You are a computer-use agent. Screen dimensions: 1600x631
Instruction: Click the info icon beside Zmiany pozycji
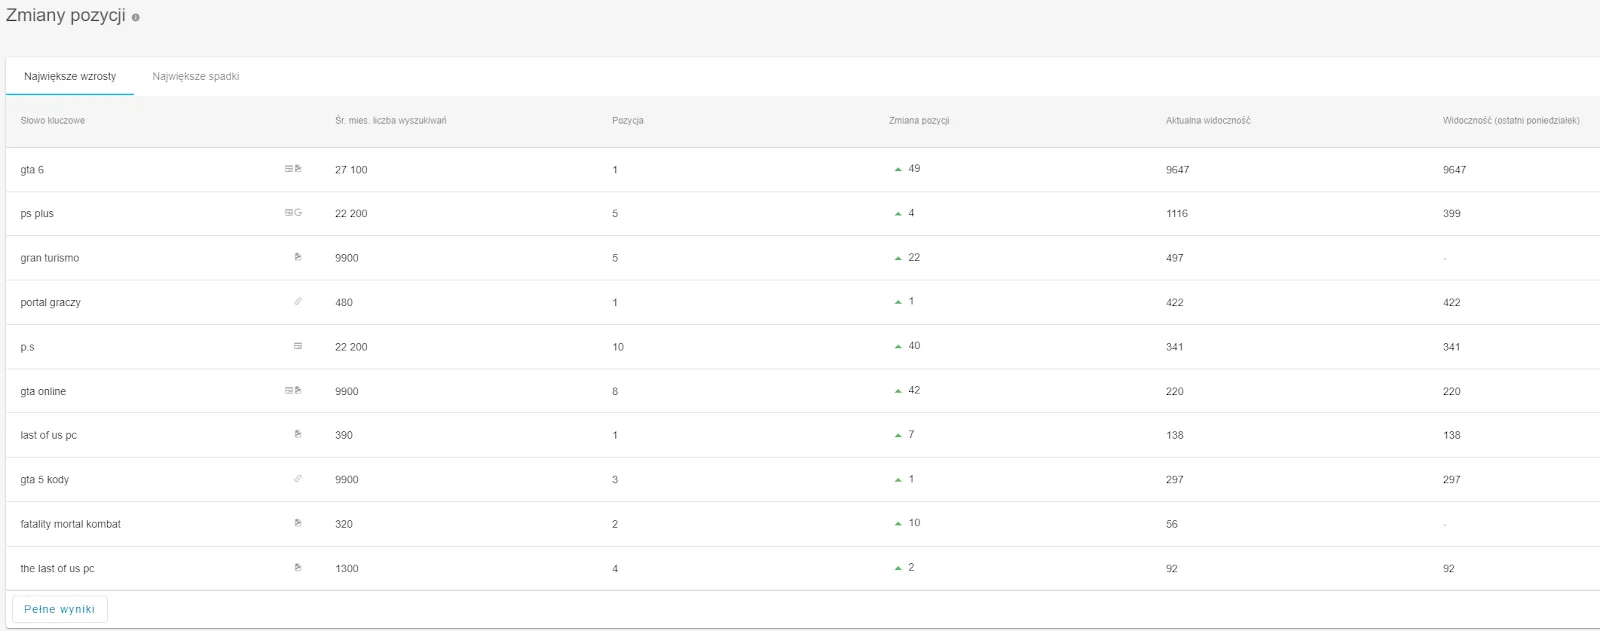click(x=136, y=17)
